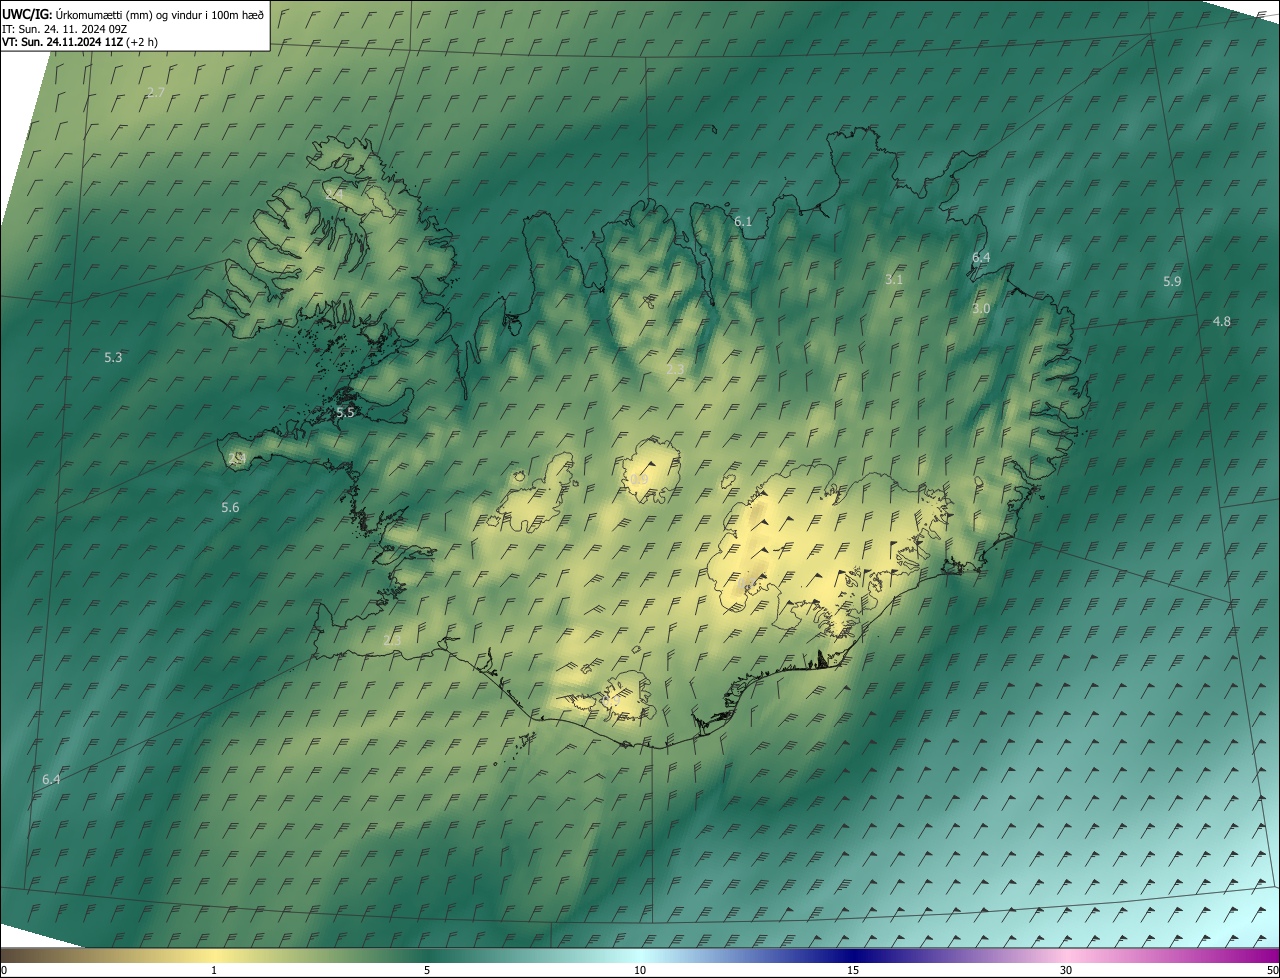Click the colorbar tick label 50
Viewport: 1280px width, 978px height.
[x=1272, y=971]
